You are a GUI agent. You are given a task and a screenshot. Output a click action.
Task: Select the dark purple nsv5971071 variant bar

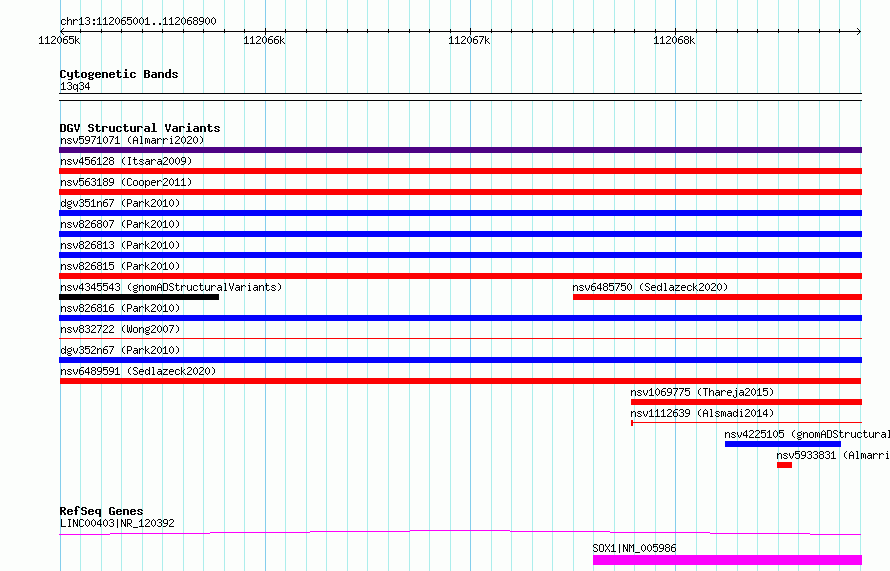pyautogui.click(x=460, y=150)
